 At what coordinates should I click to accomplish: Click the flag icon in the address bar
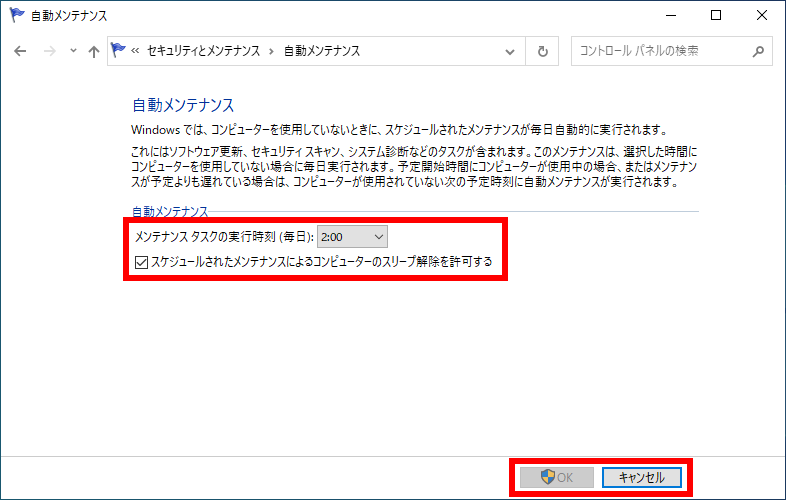[x=119, y=51]
